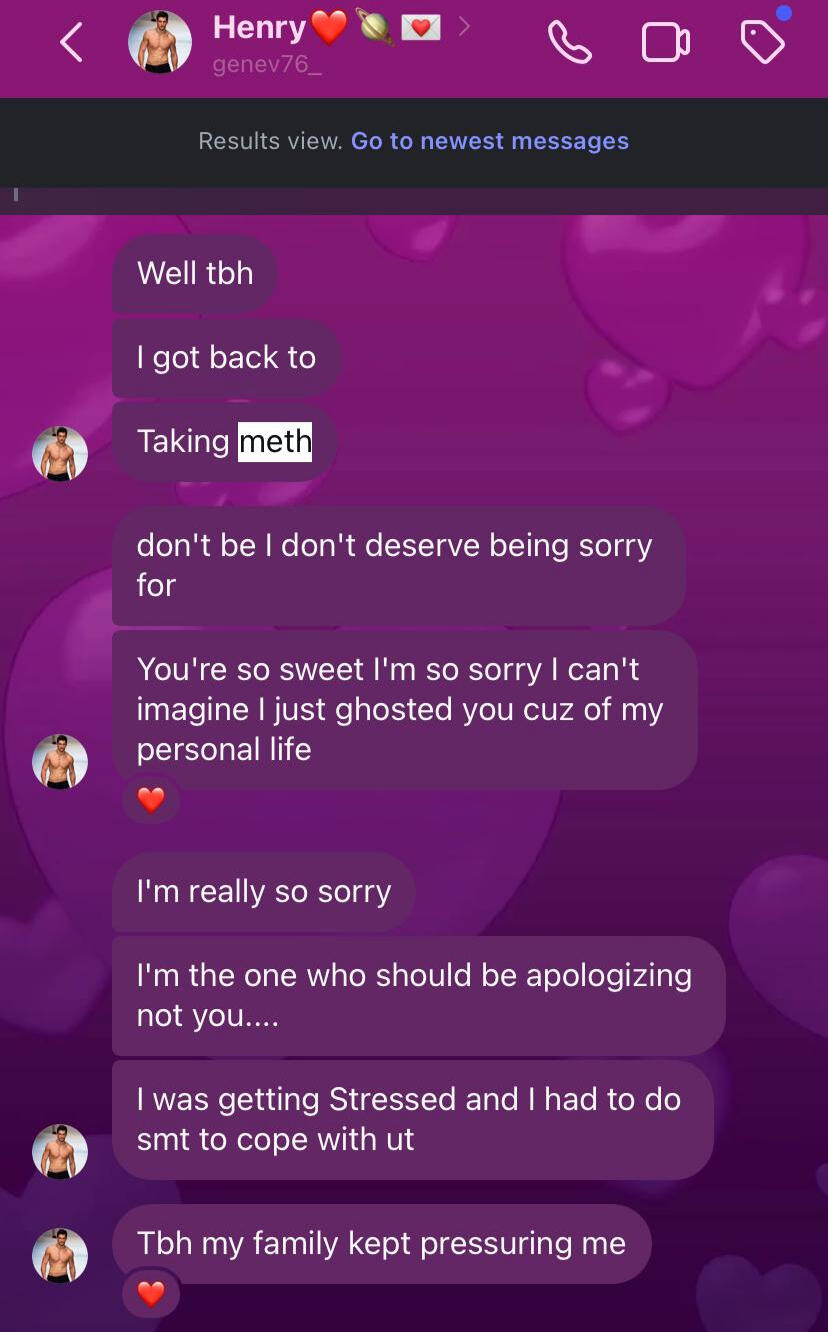828x1332 pixels.
Task: Open Henry's profile picture in header
Action: [x=160, y=43]
